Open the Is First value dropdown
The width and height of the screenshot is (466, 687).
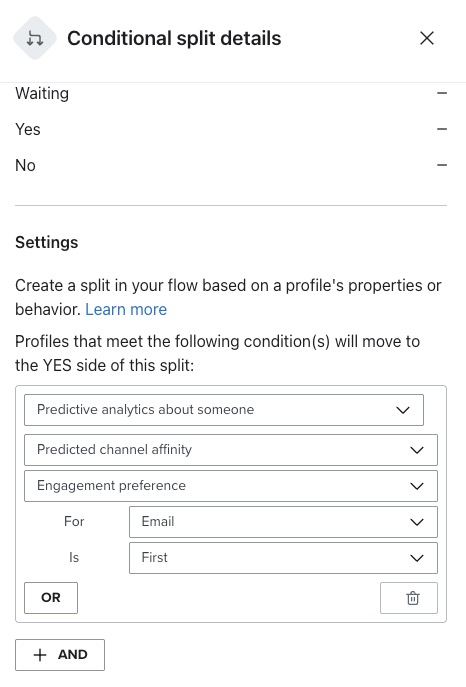(283, 558)
